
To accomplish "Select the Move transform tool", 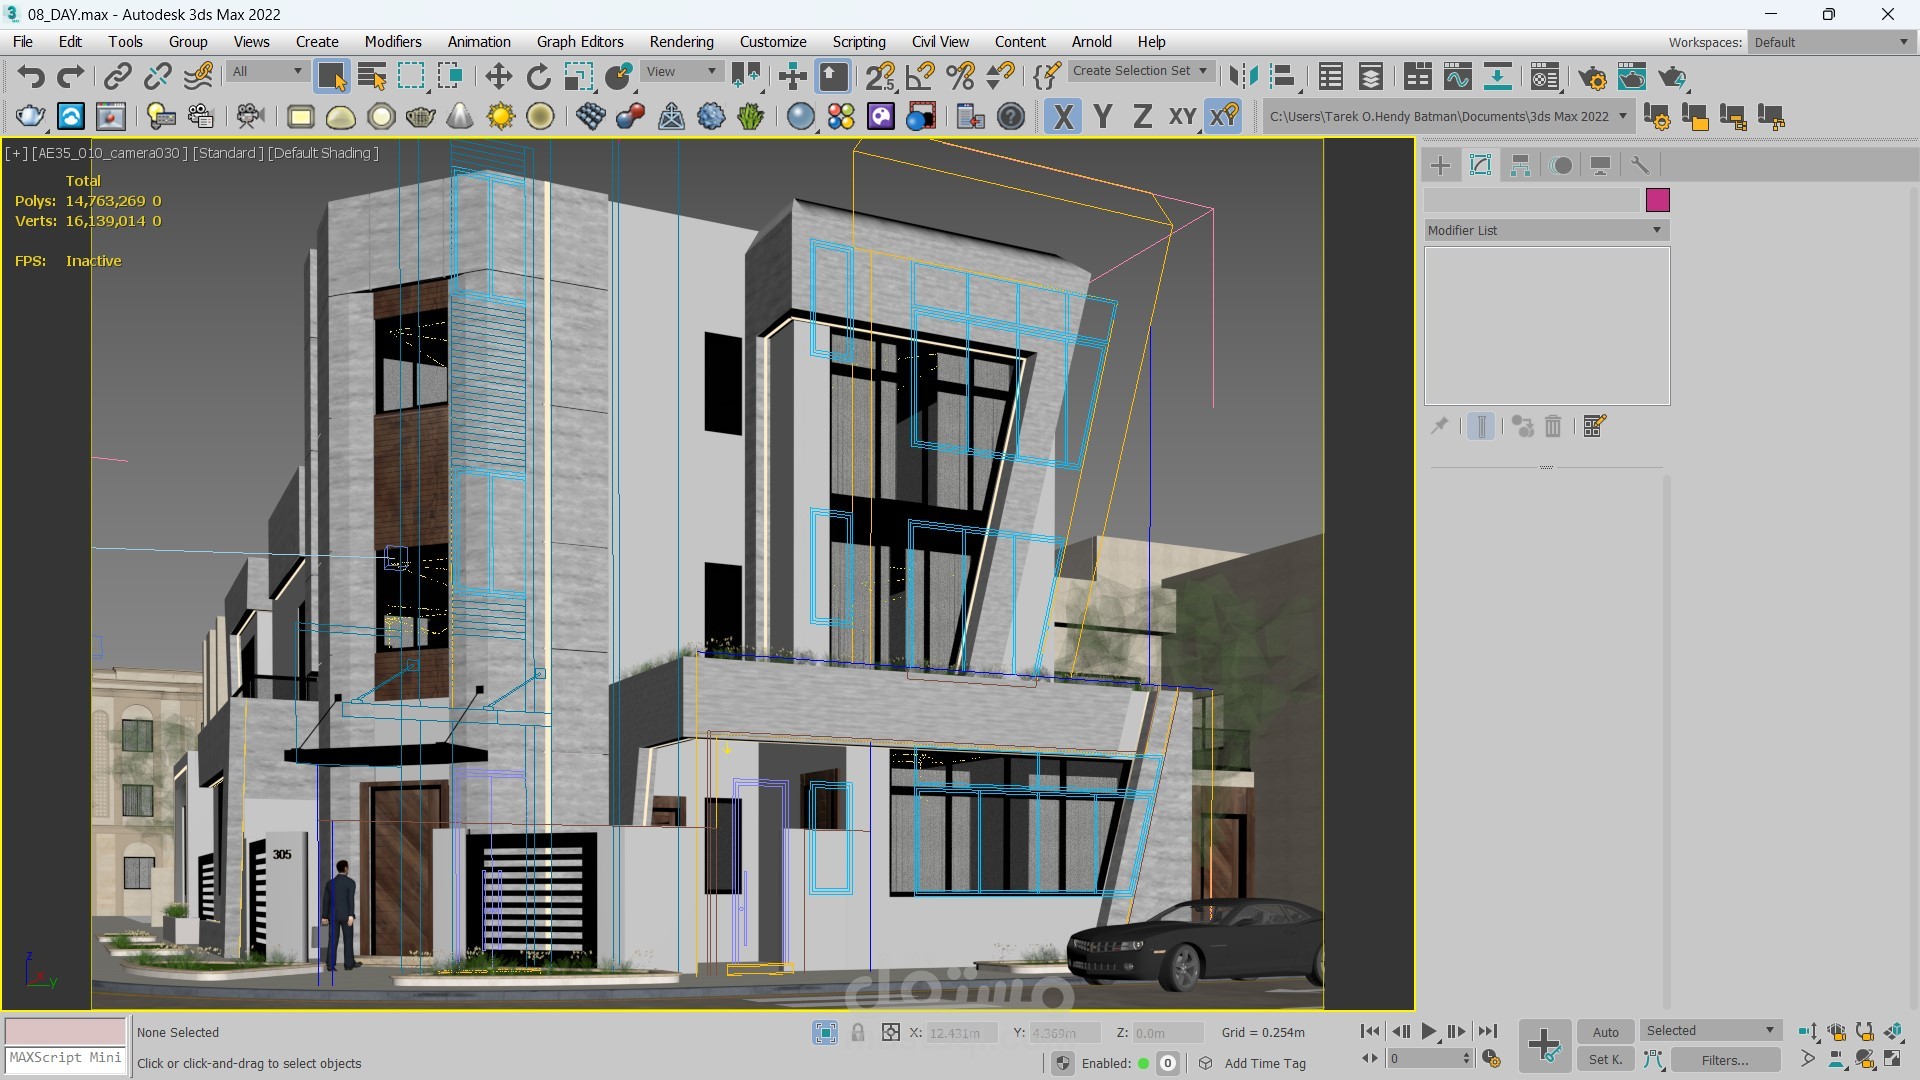I will 498,77.
